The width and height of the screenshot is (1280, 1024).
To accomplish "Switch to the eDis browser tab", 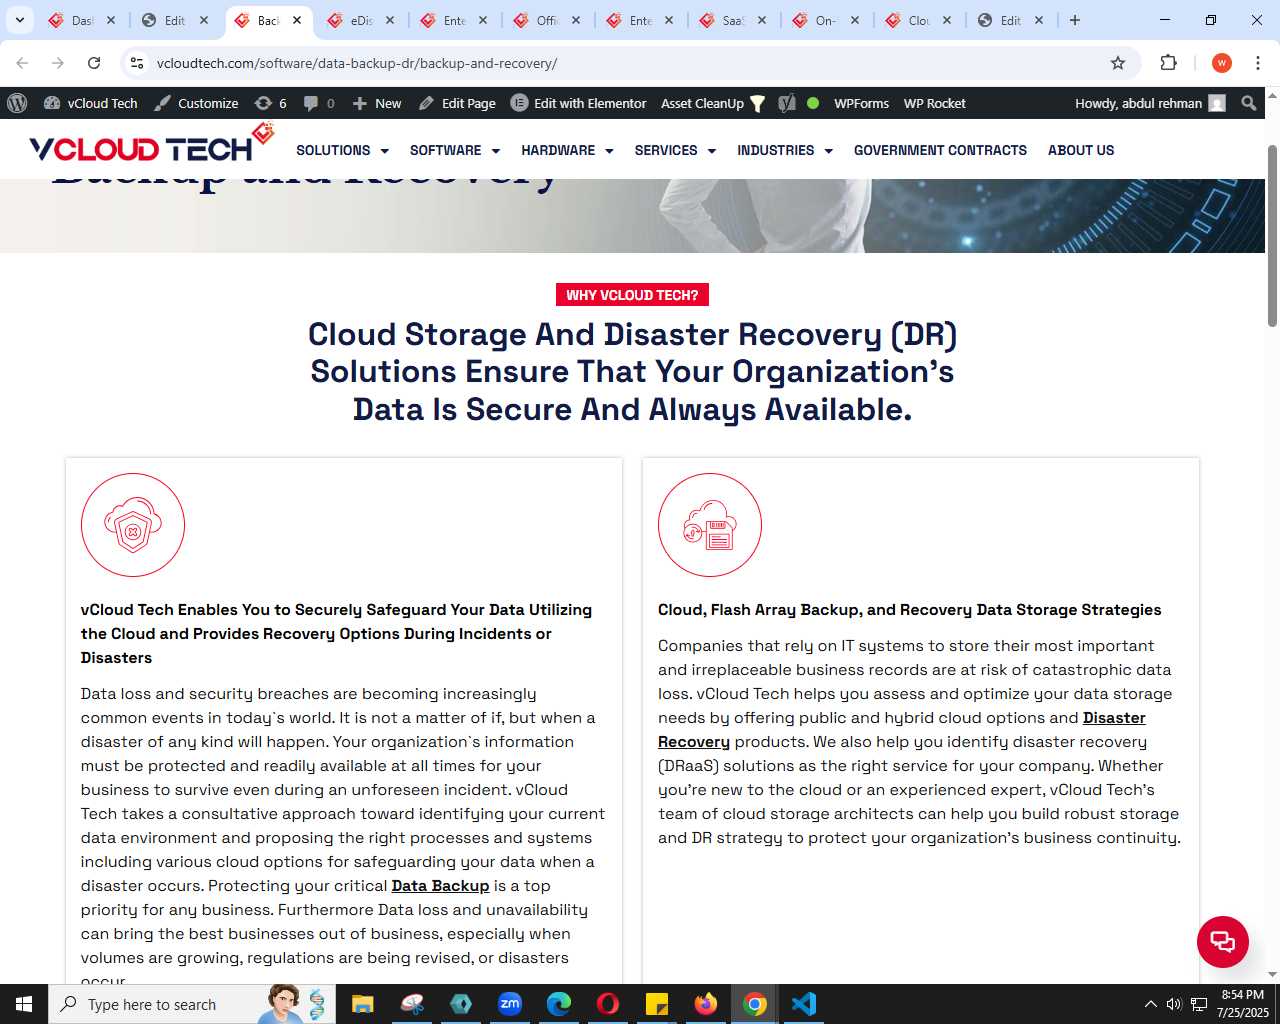I will click(361, 20).
